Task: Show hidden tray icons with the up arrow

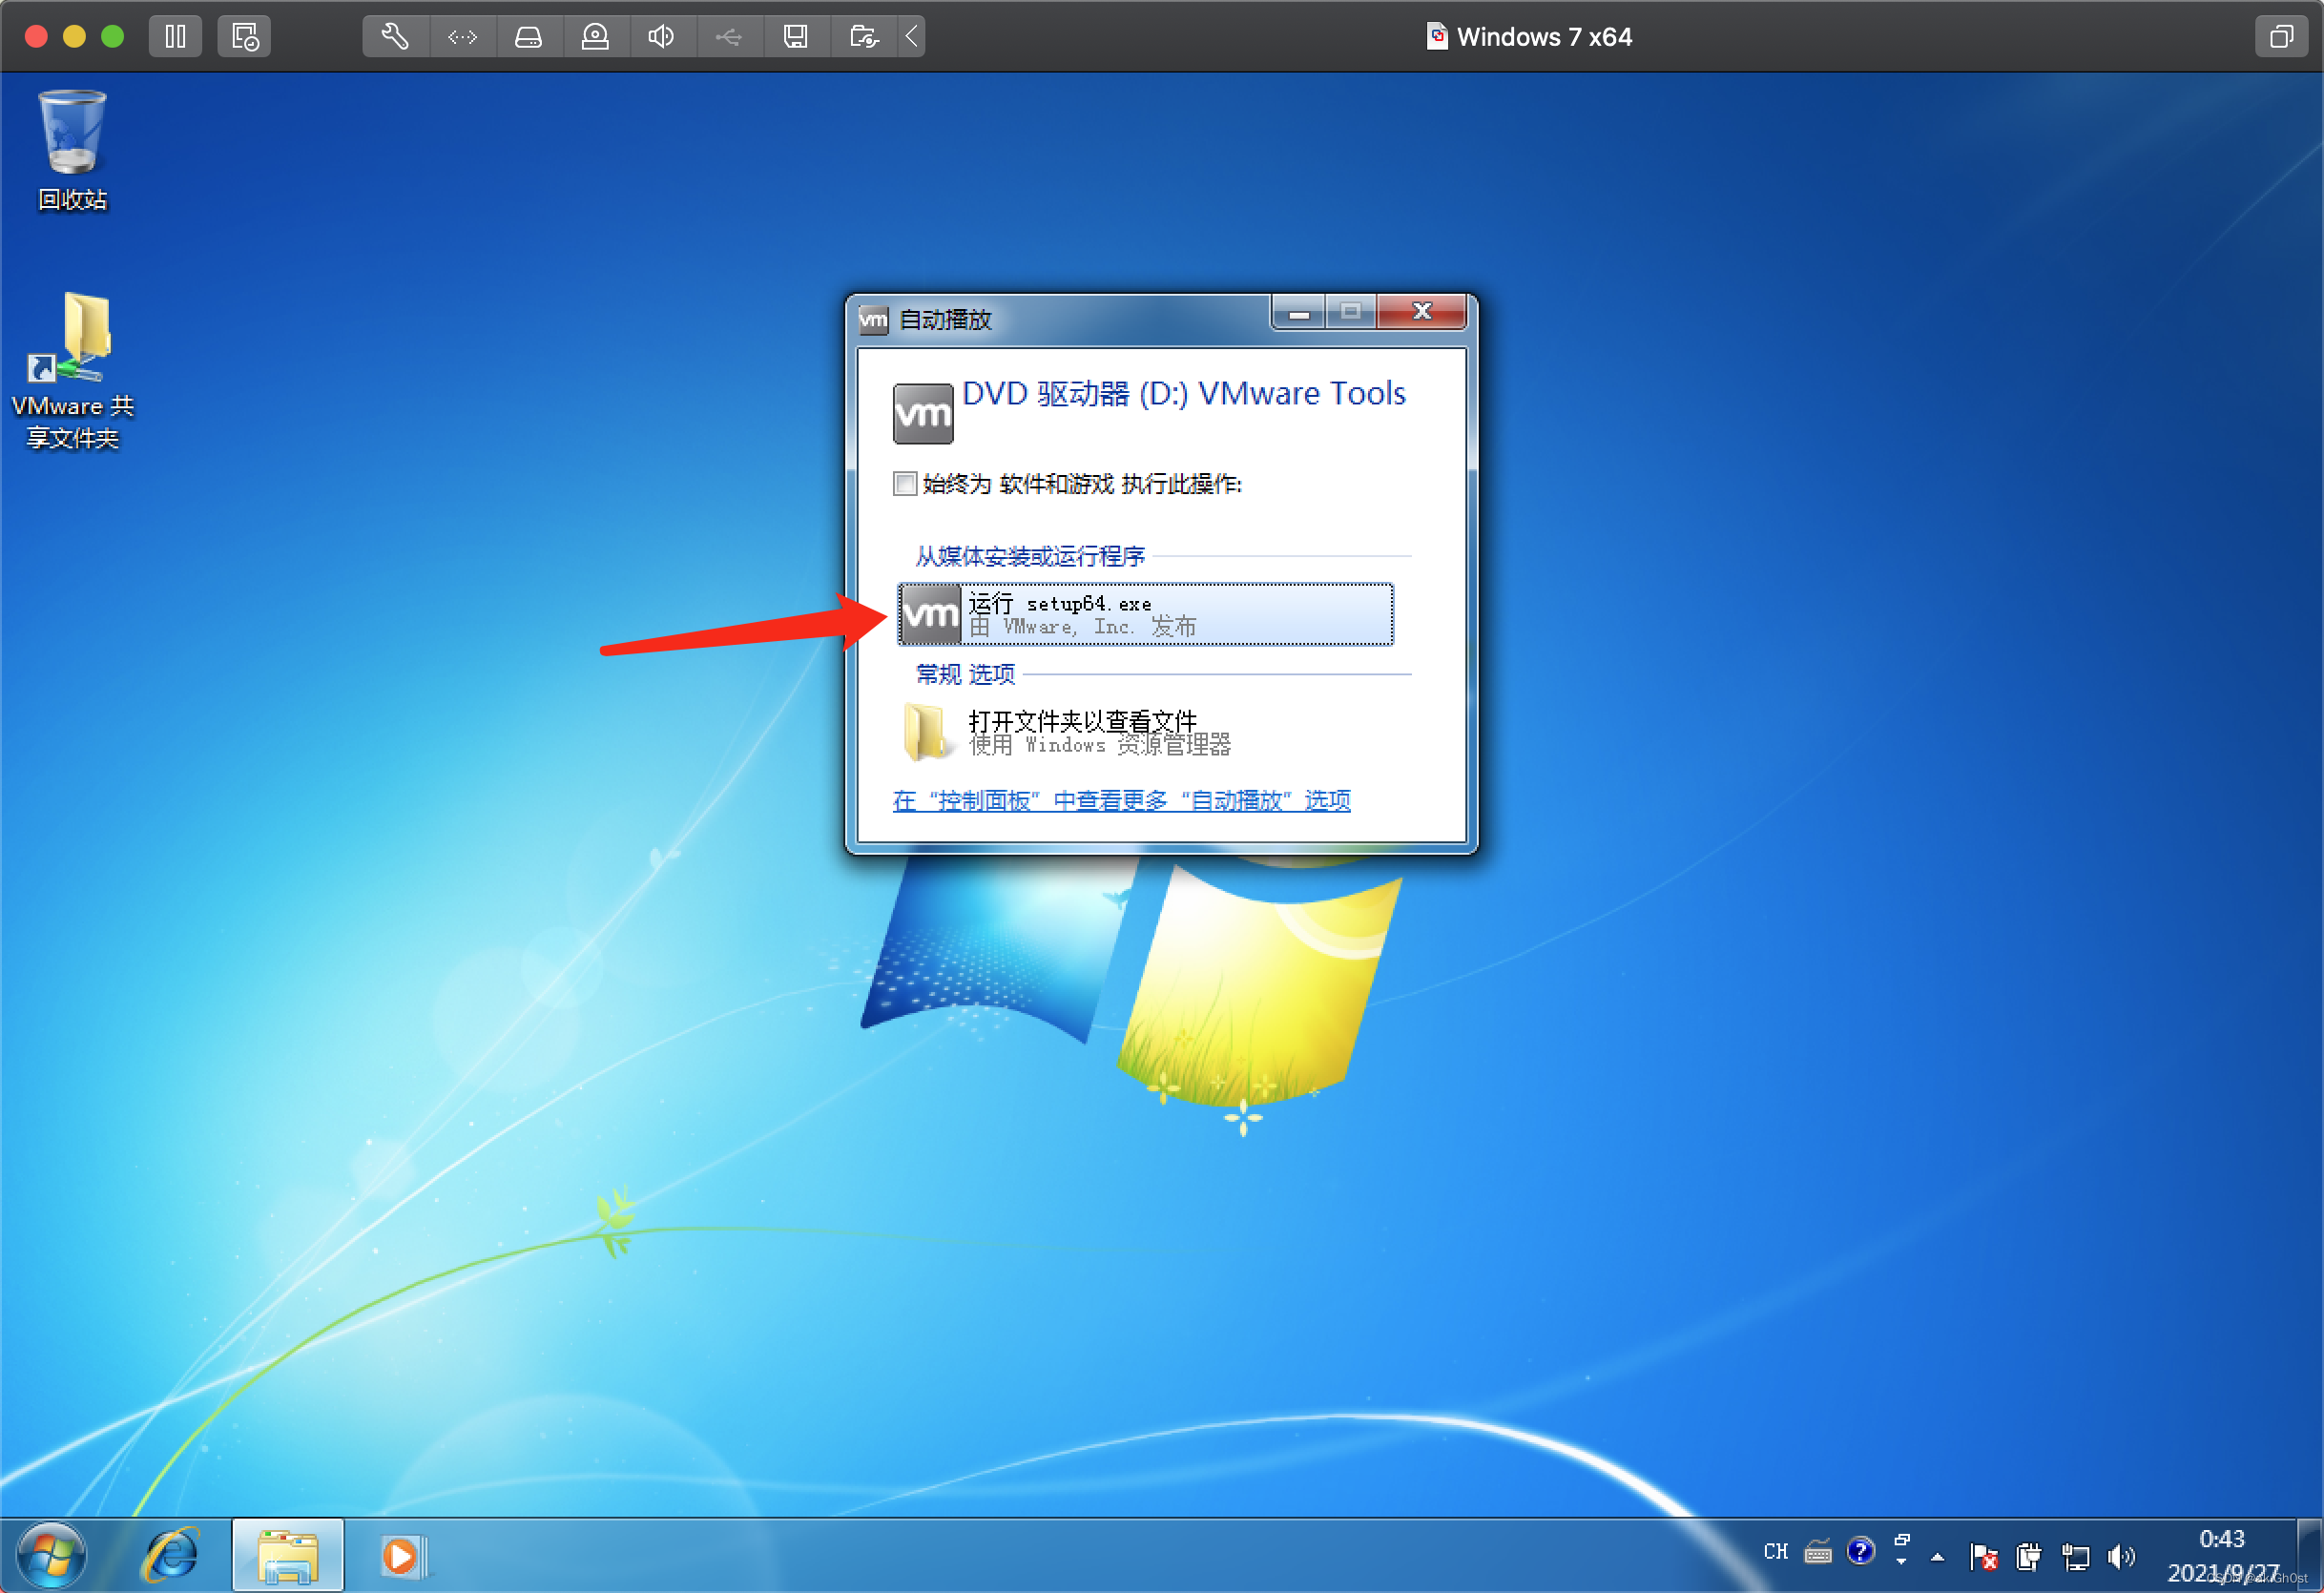Action: pyautogui.click(x=1937, y=1556)
